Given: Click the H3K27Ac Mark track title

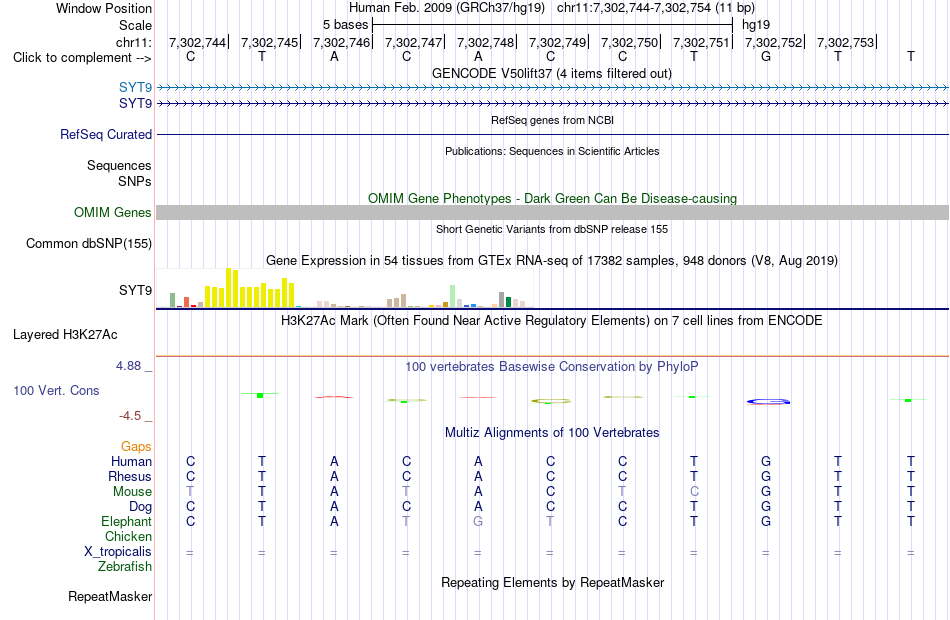Looking at the screenshot, I should click(552, 321).
